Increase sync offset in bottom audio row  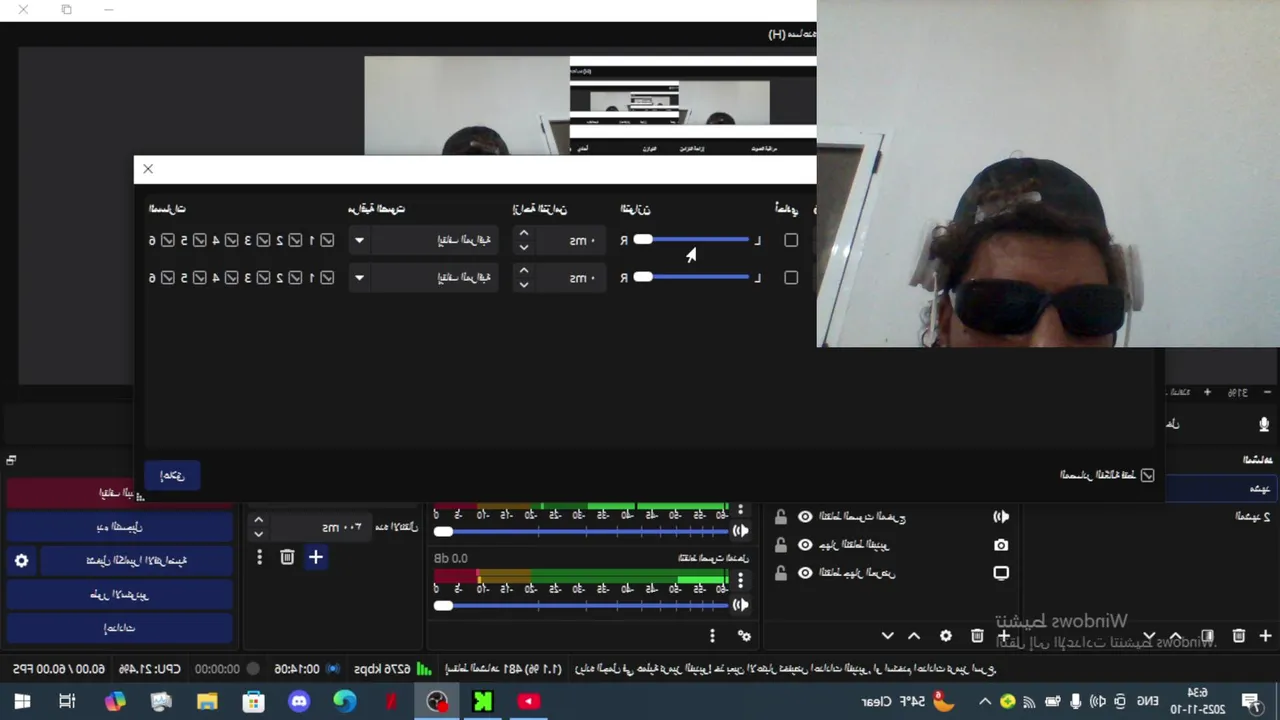(523, 272)
